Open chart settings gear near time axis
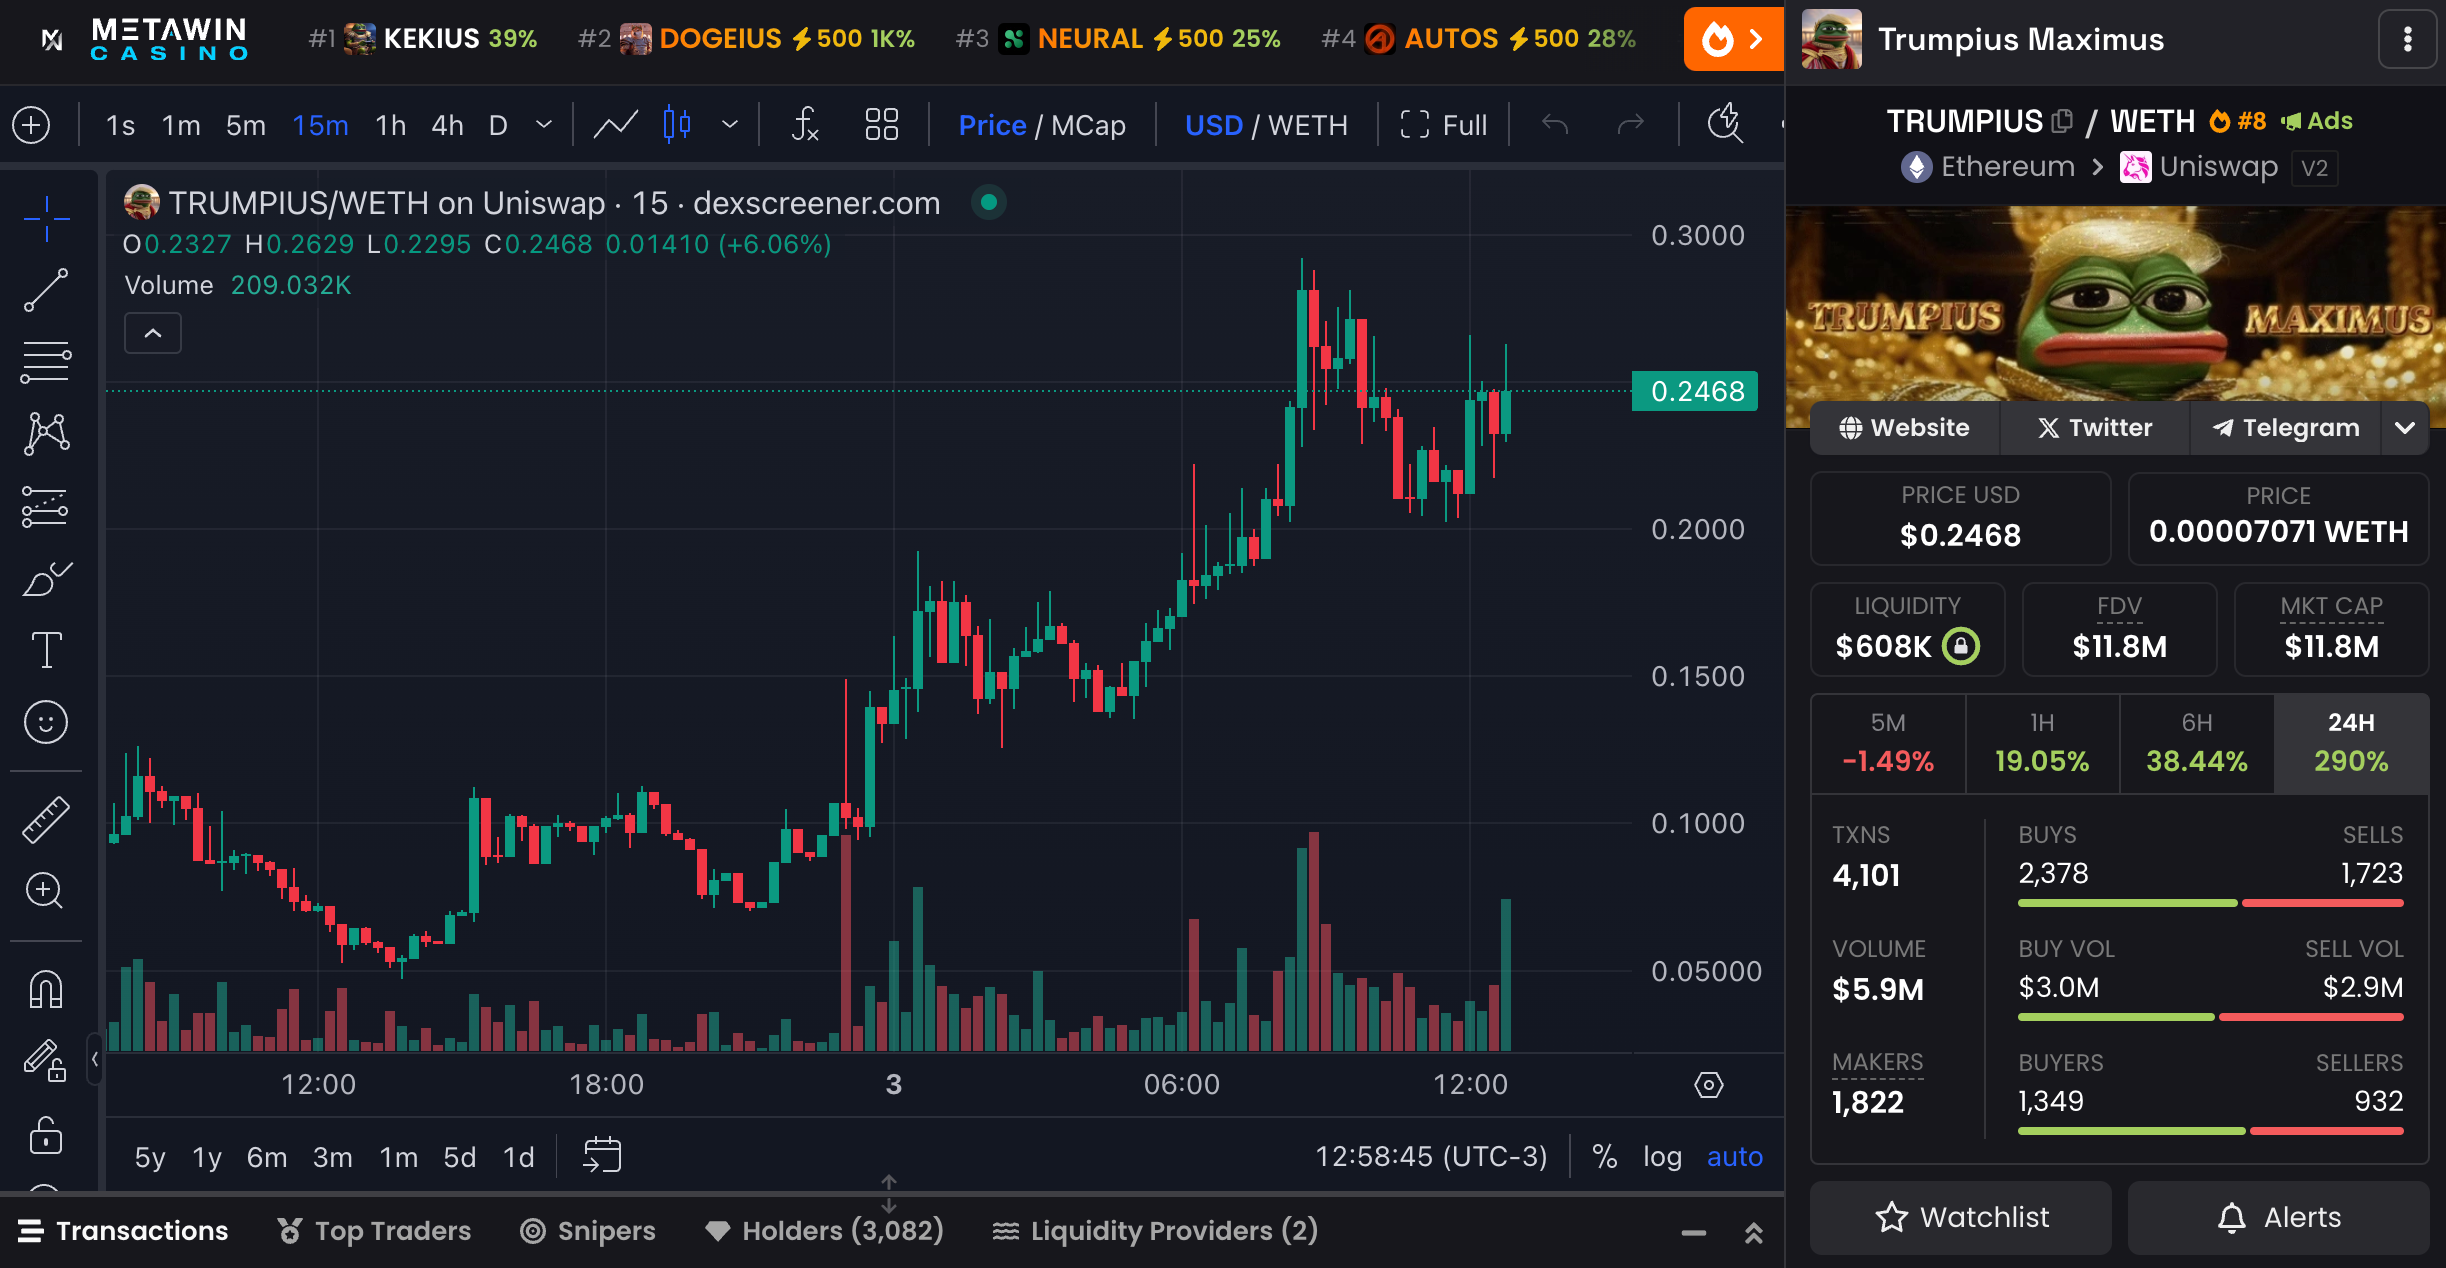The width and height of the screenshot is (2446, 1268). pos(1709,1085)
